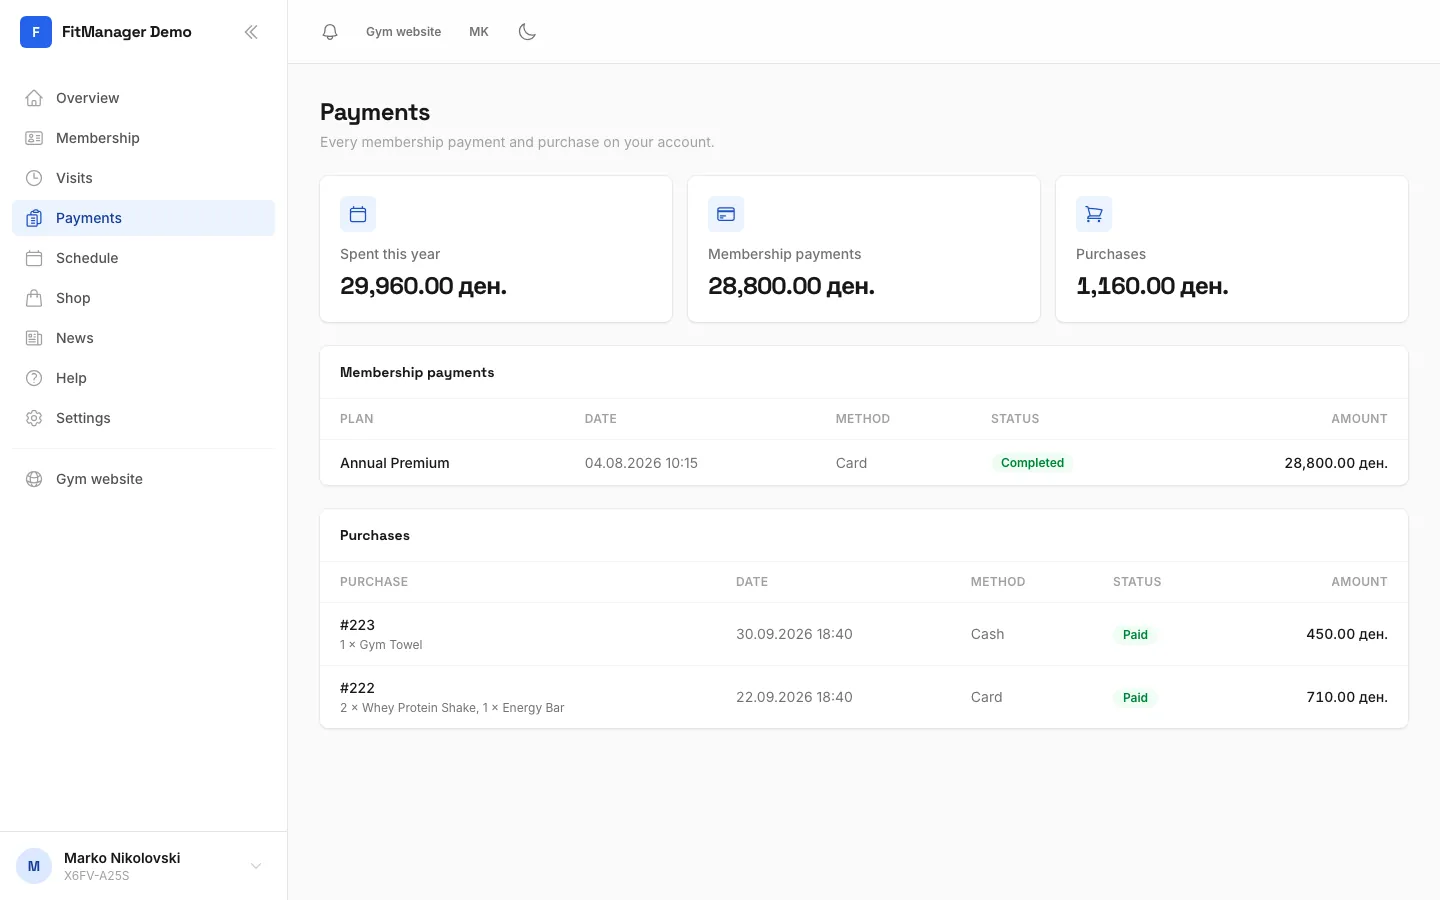The image size is (1440, 900).
Task: Select purchase #222 order number
Action: tap(357, 688)
